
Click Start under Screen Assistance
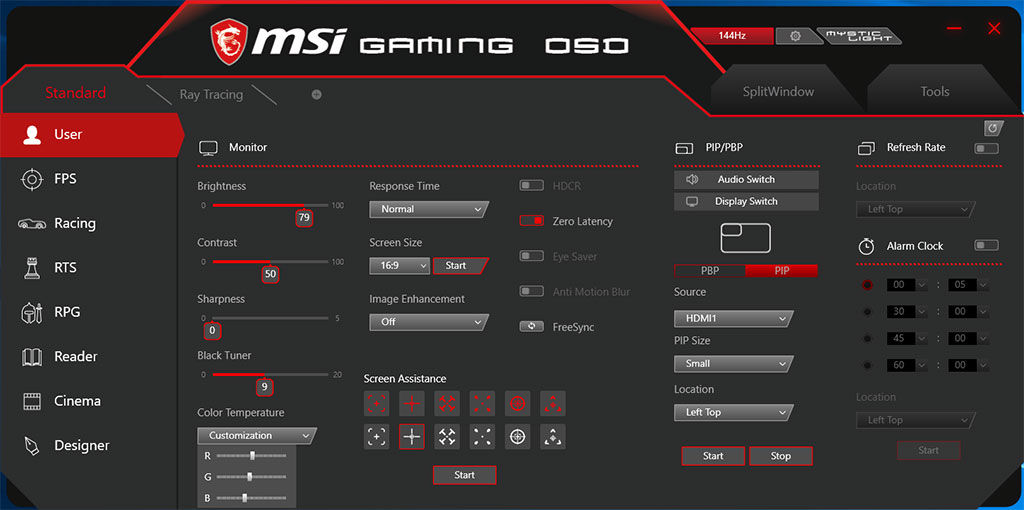pos(464,475)
